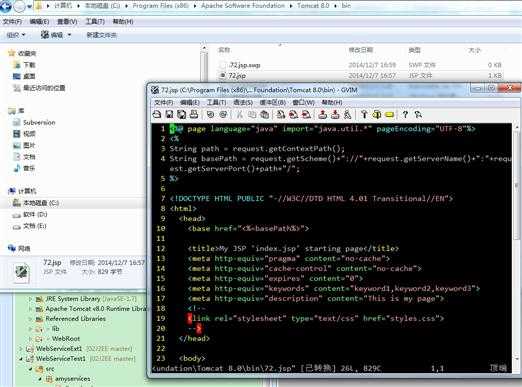
Task: Open GVIM 文件(F) menu
Action: (164, 102)
